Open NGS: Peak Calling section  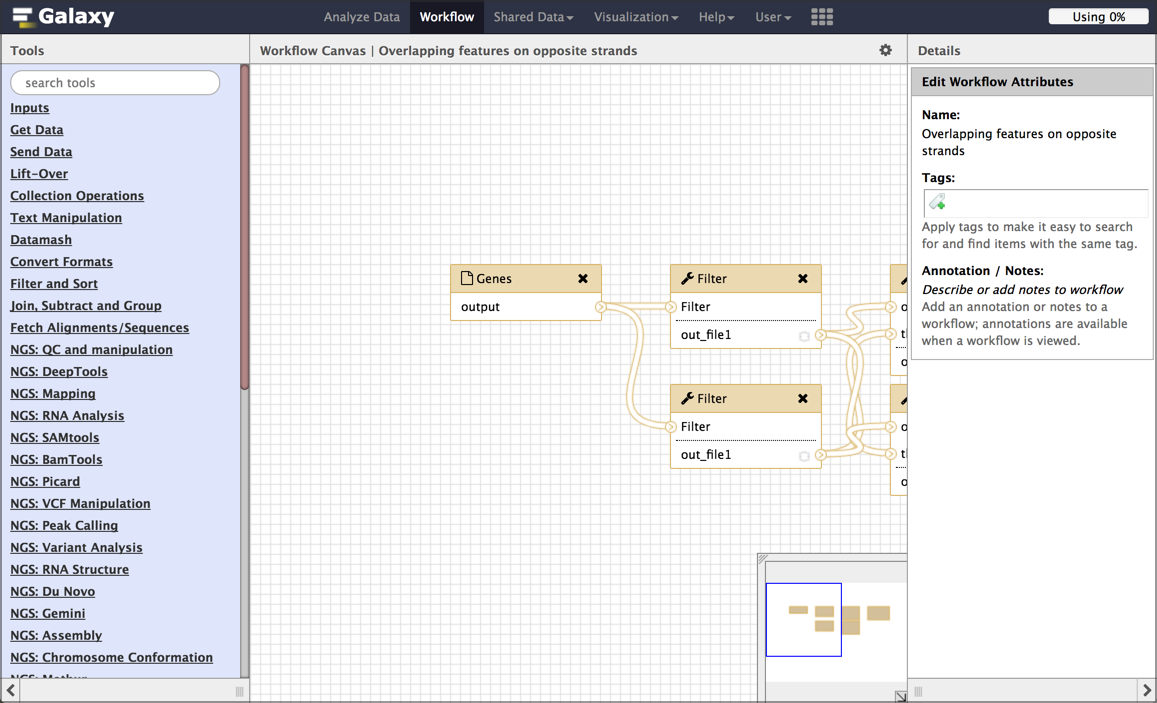pos(64,525)
